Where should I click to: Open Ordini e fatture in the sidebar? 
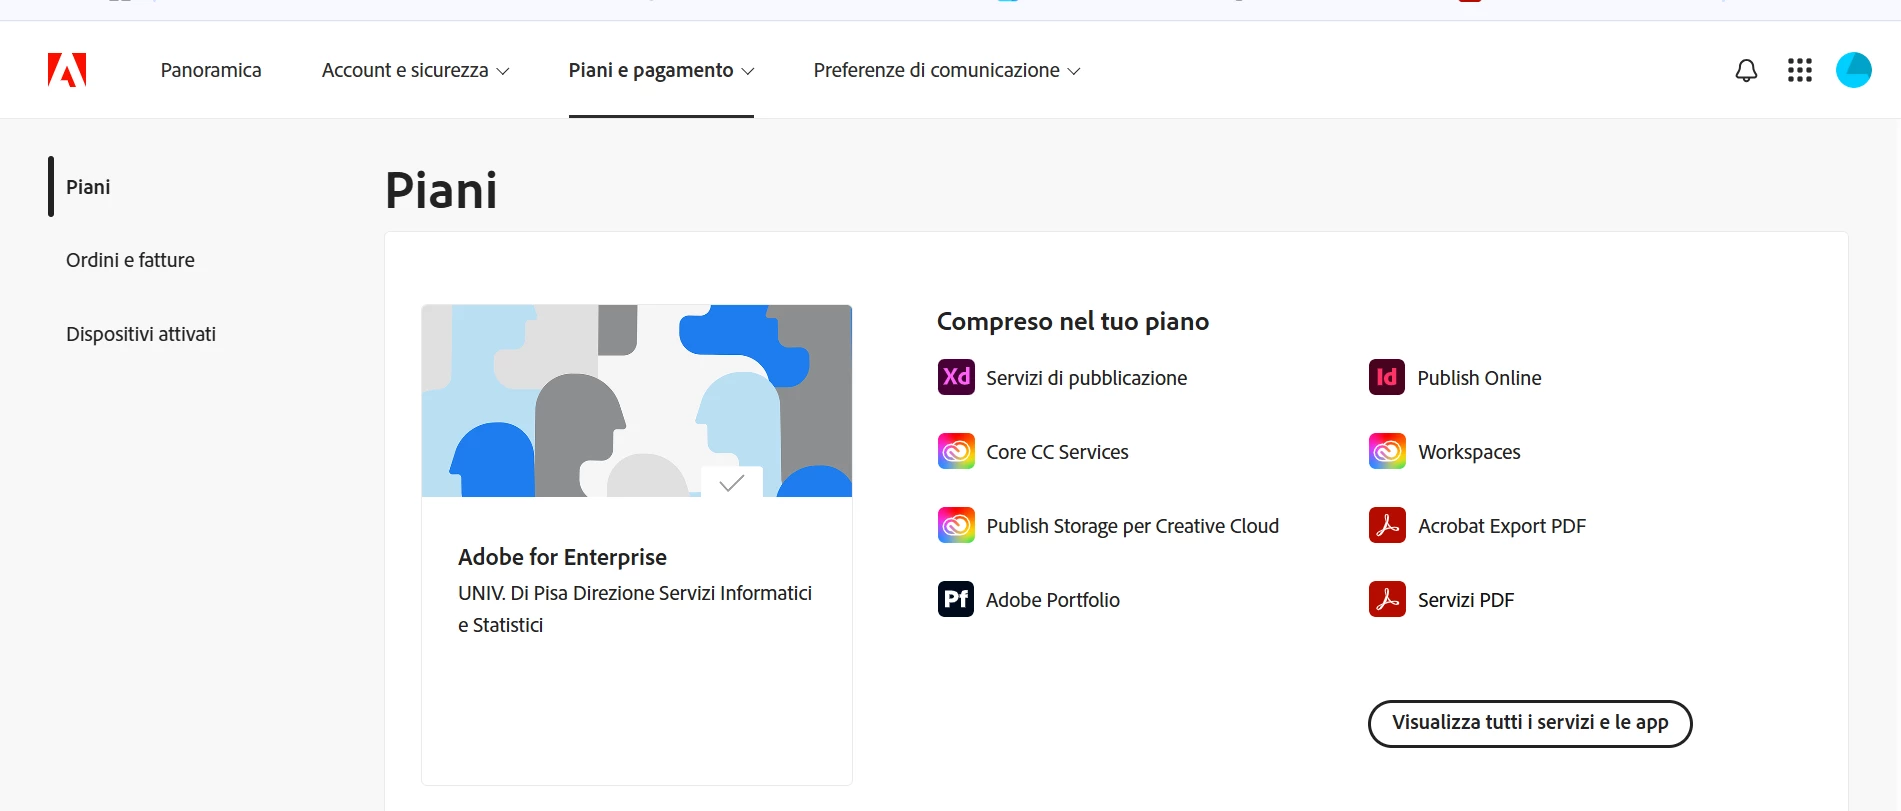(130, 260)
